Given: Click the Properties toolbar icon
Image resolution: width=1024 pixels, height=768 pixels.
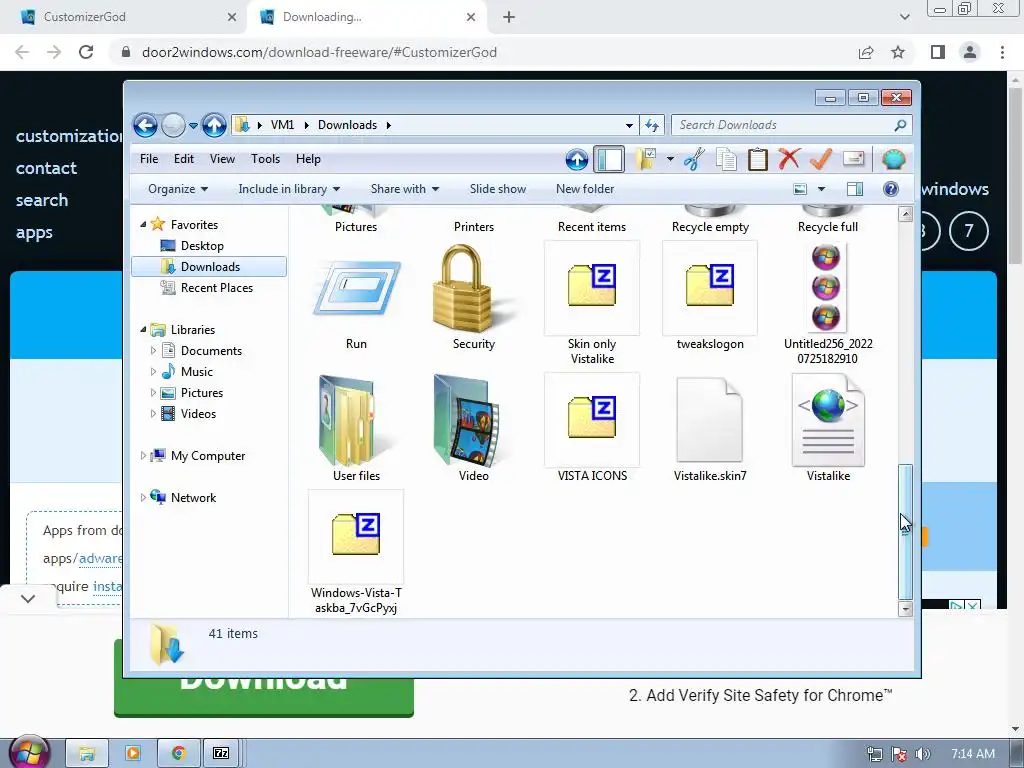Looking at the screenshot, I should click(854, 159).
